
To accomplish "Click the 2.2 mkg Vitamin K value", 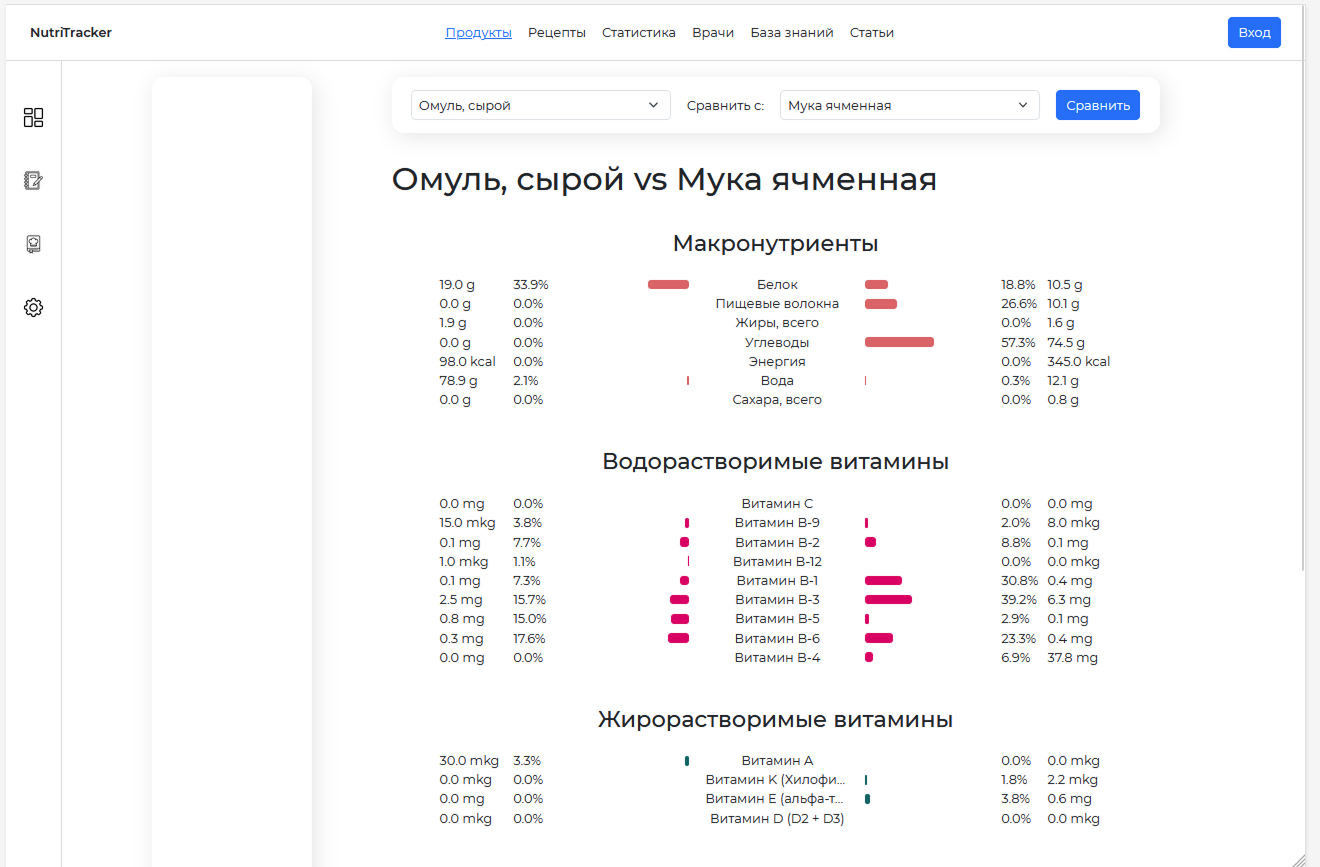I will coord(1072,780).
